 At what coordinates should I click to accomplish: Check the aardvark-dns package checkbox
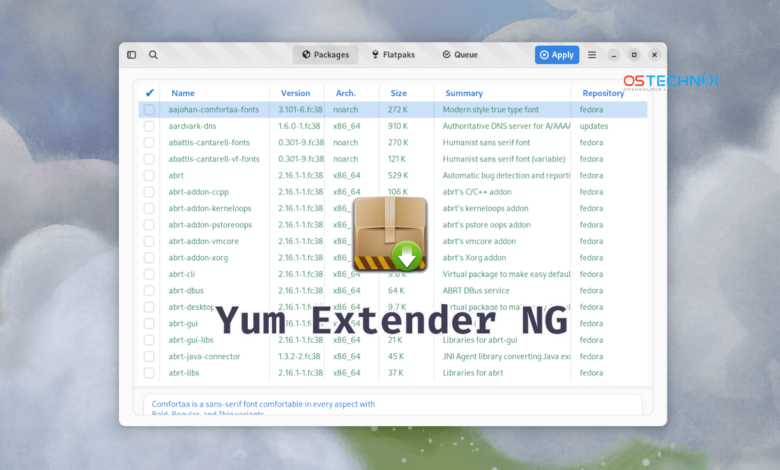(149, 126)
